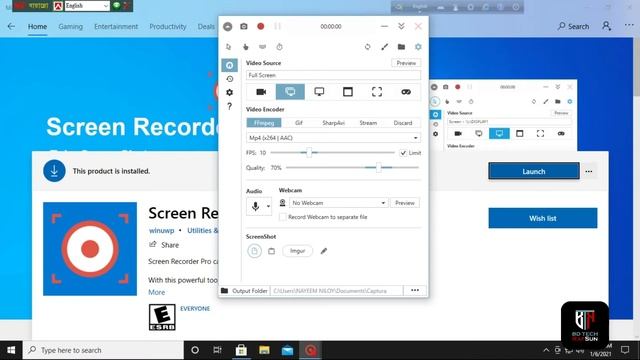Open the drawing pencil tool in toolbar
Screen dimensions: 640x360
pos(384,47)
